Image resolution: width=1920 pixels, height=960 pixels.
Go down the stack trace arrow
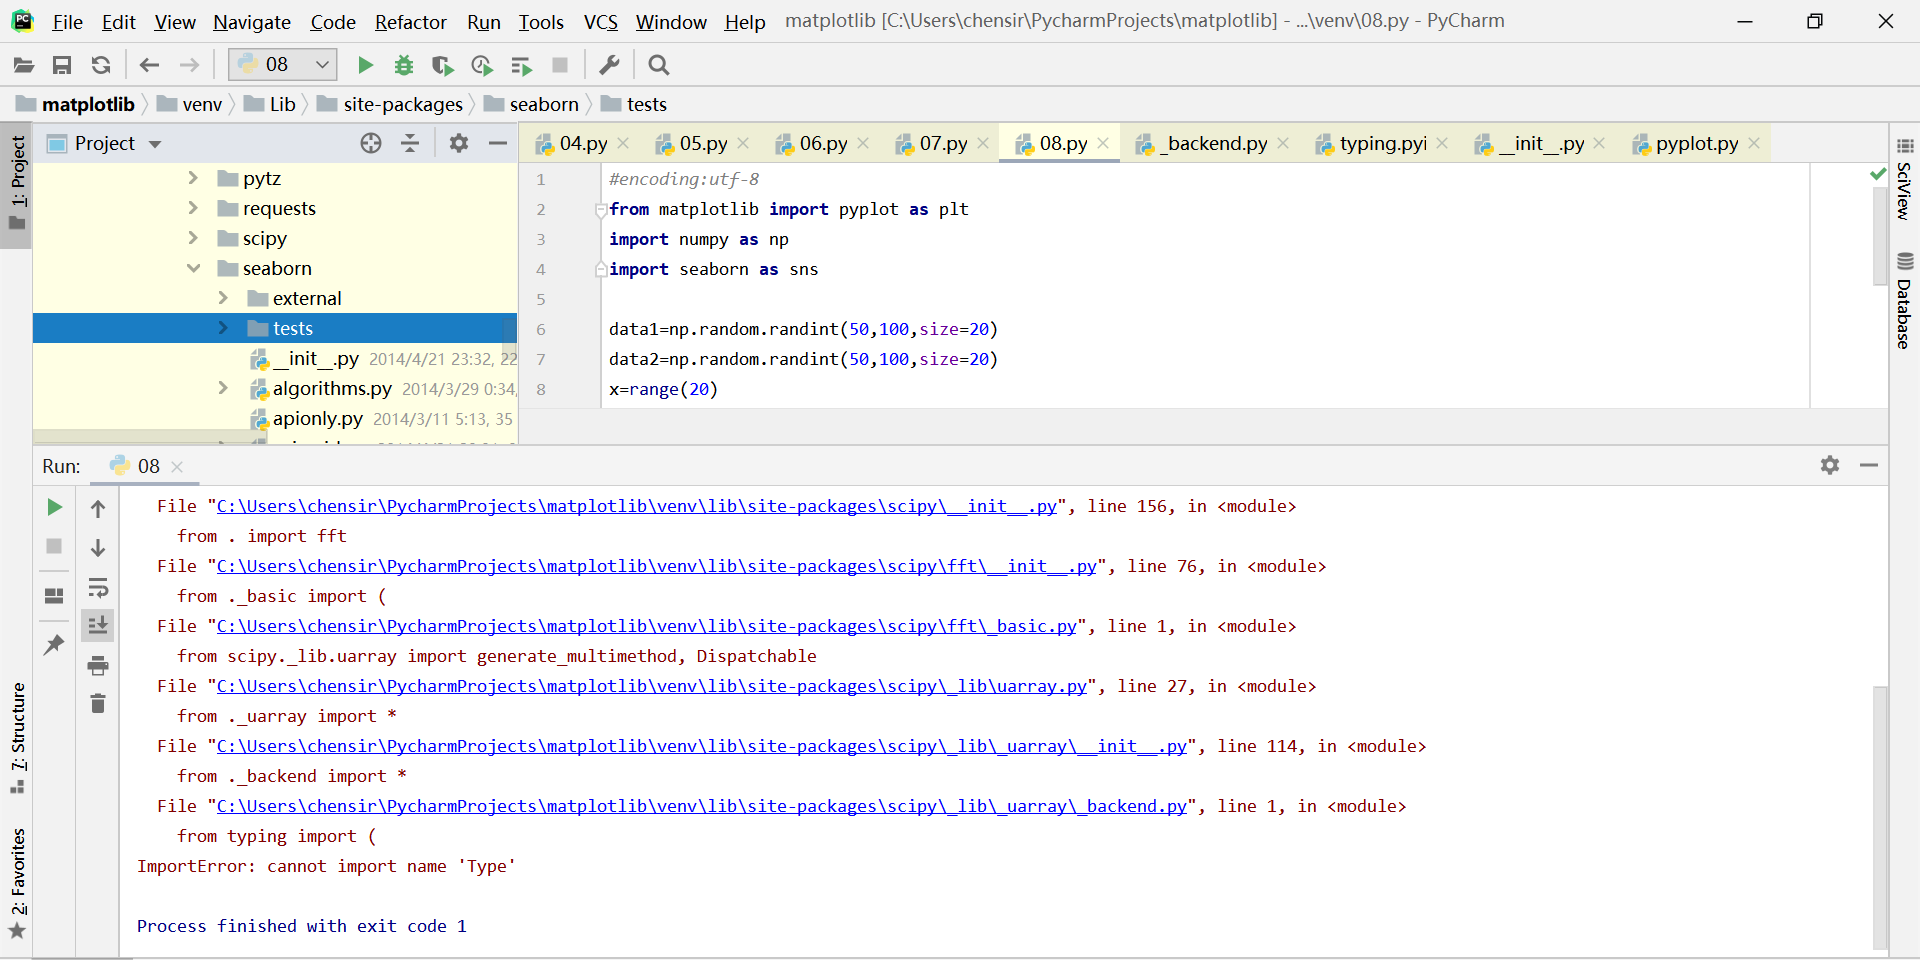coord(98,548)
